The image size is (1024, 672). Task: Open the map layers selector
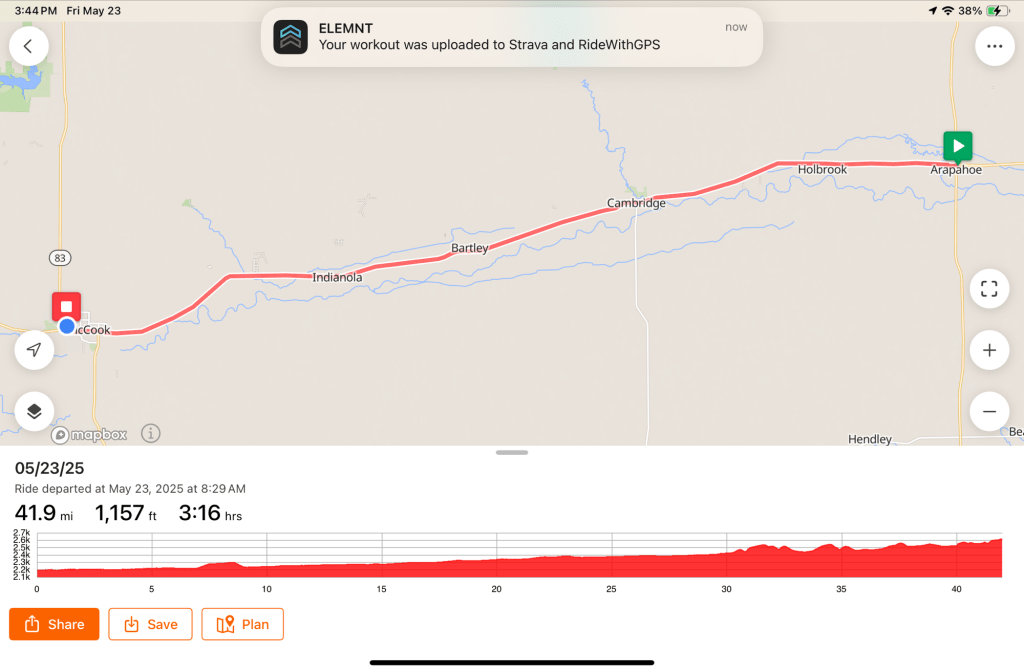pos(34,411)
